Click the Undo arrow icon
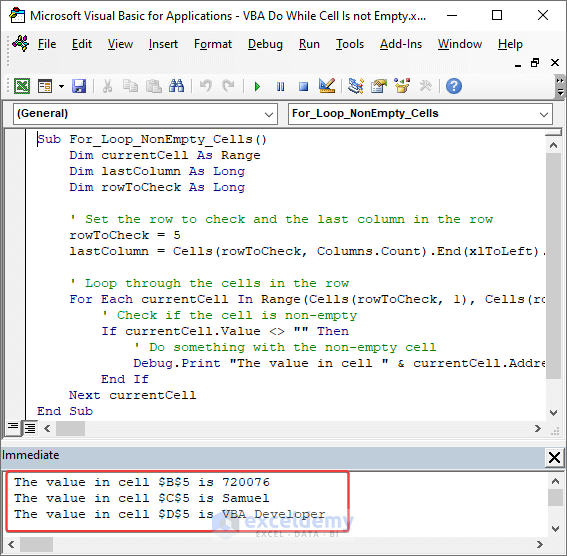Image resolution: width=567 pixels, height=556 pixels. [205, 86]
